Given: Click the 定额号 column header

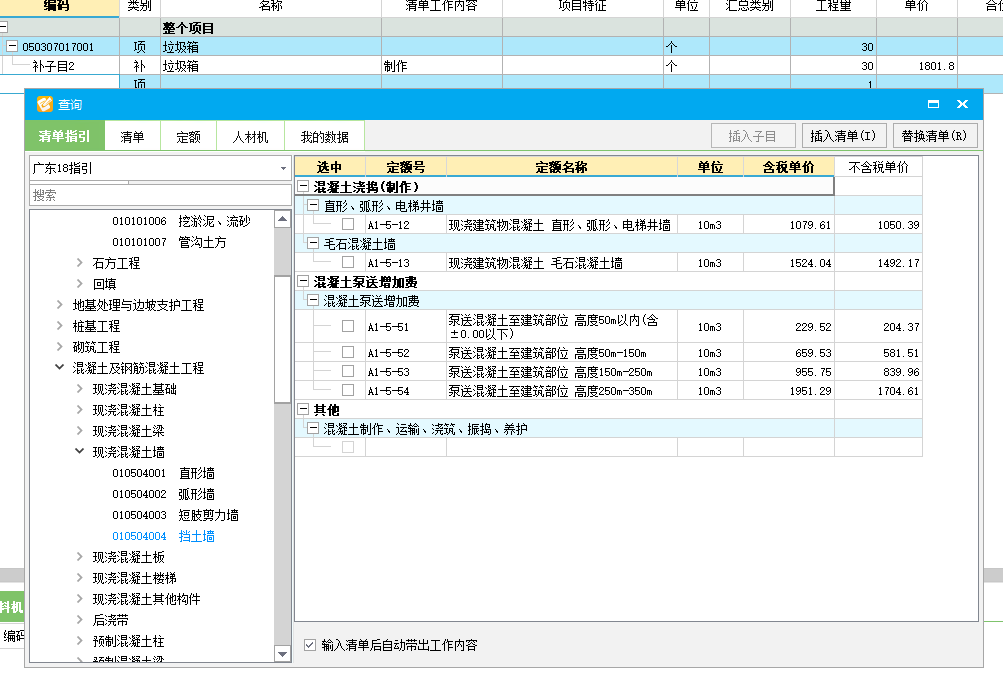Looking at the screenshot, I should (406, 167).
